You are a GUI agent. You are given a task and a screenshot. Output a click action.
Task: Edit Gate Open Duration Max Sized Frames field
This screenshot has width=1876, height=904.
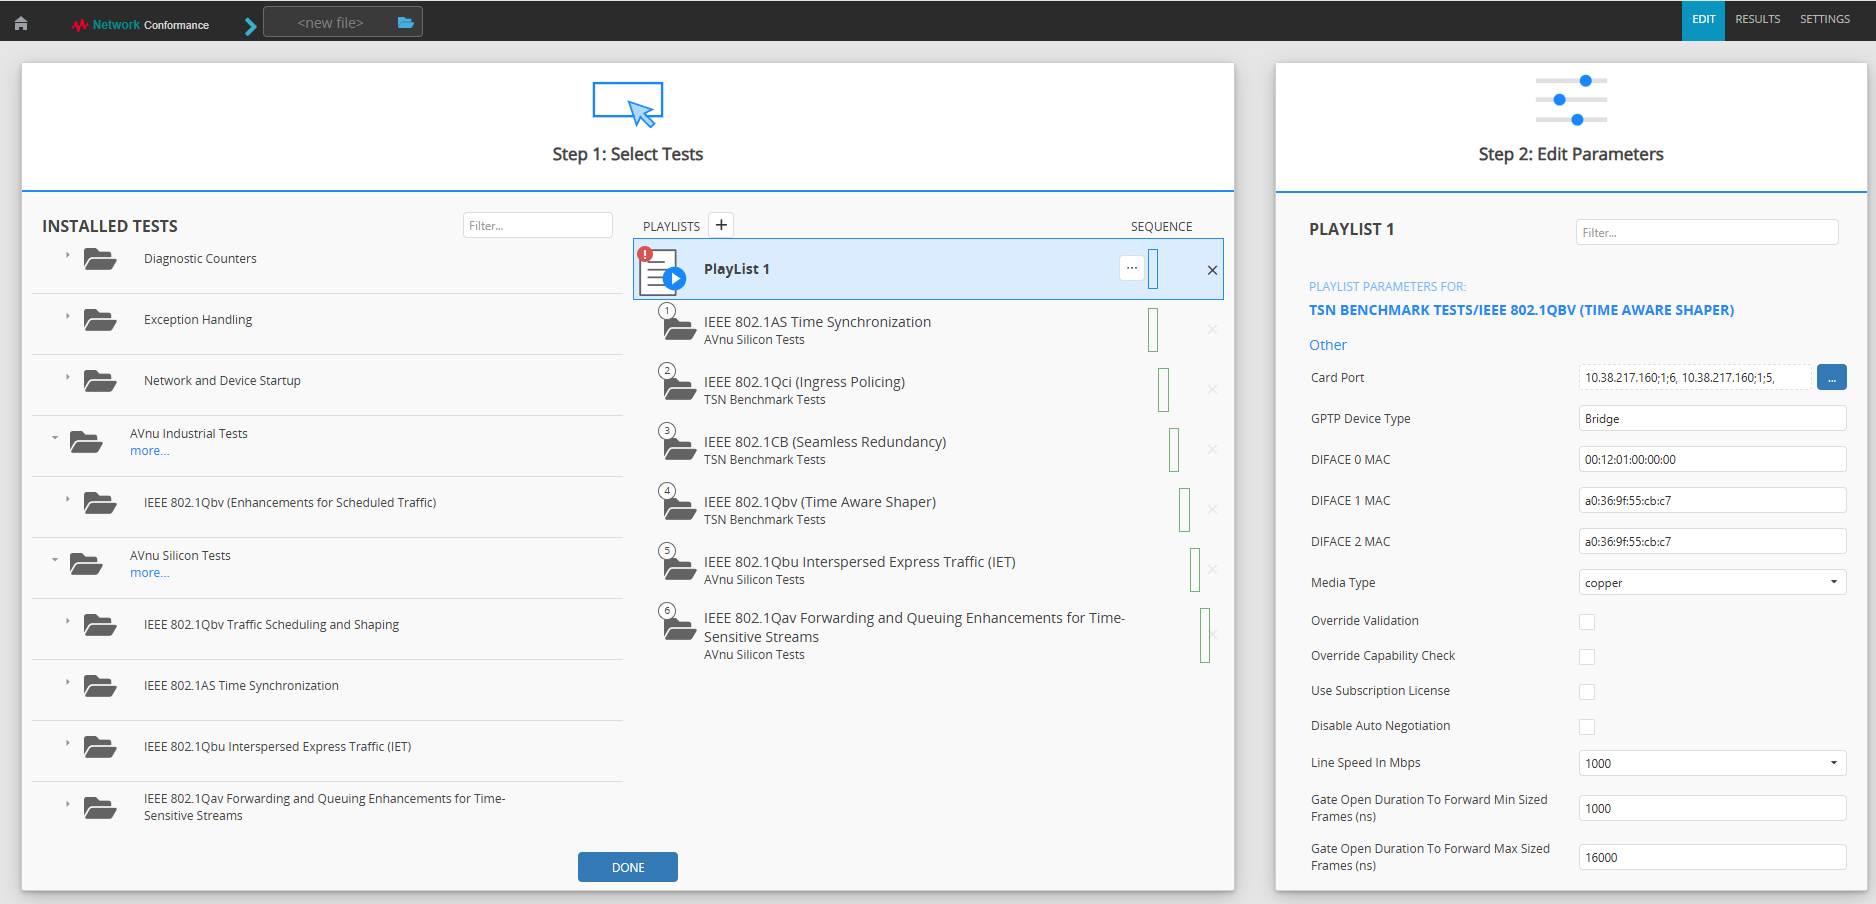(1712, 857)
